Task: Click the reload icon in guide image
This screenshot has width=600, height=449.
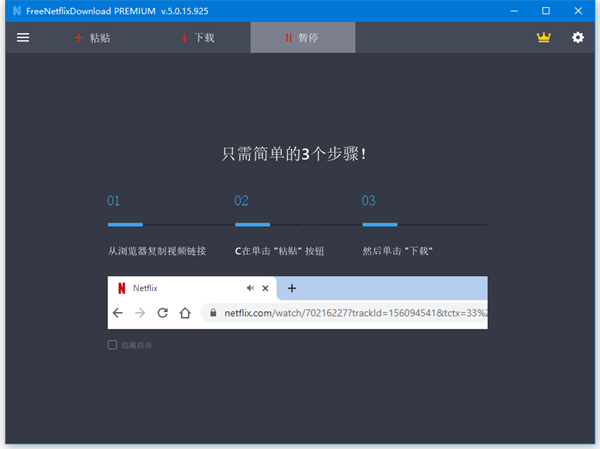Action: pos(163,313)
